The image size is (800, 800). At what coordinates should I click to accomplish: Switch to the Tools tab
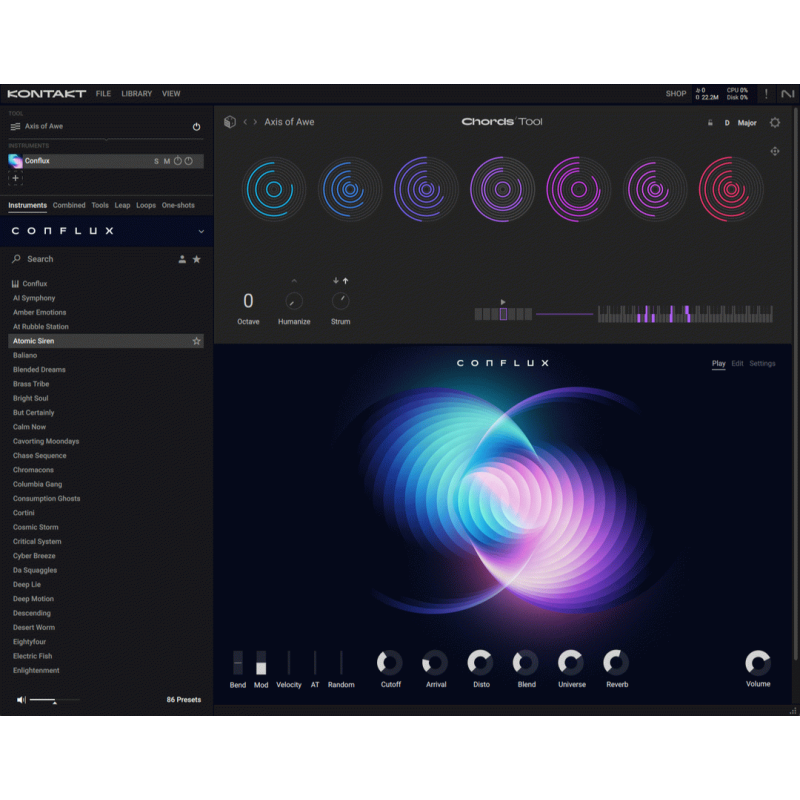100,205
